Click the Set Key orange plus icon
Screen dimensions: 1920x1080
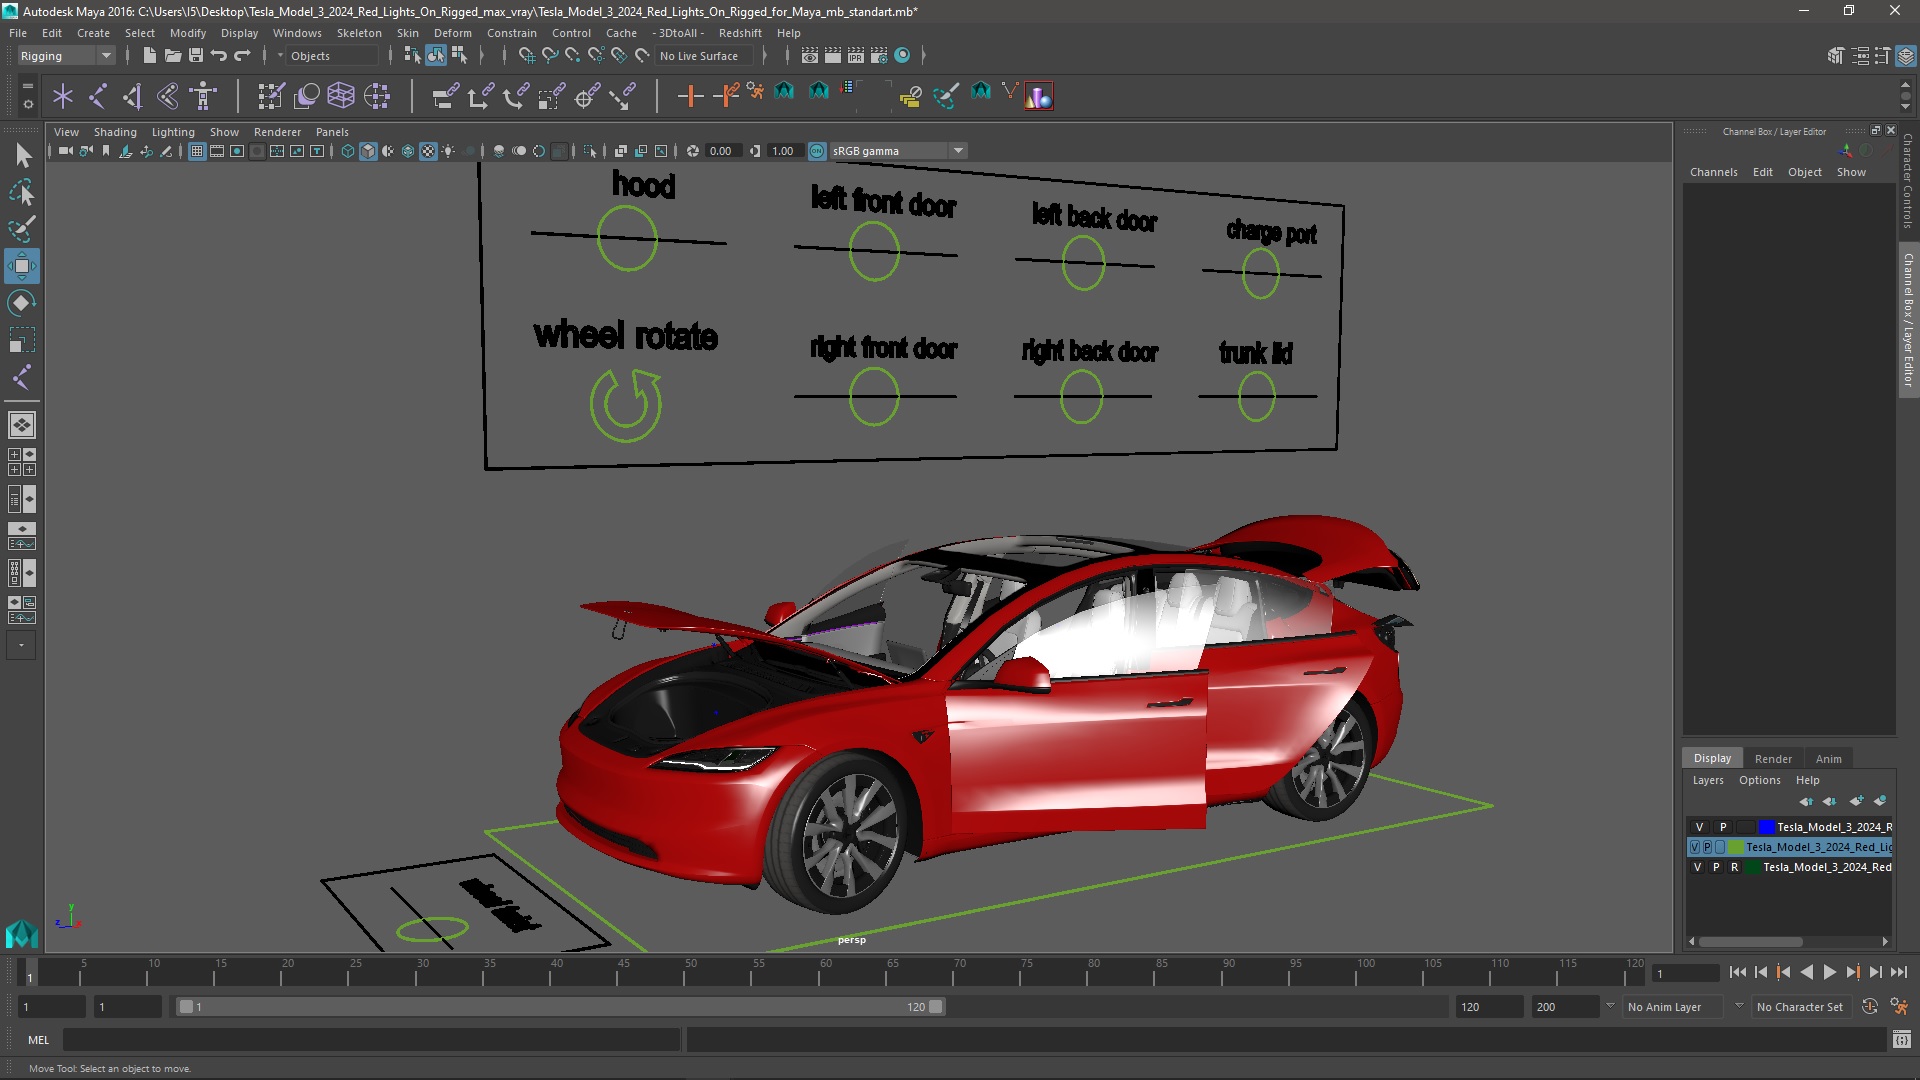tap(690, 96)
